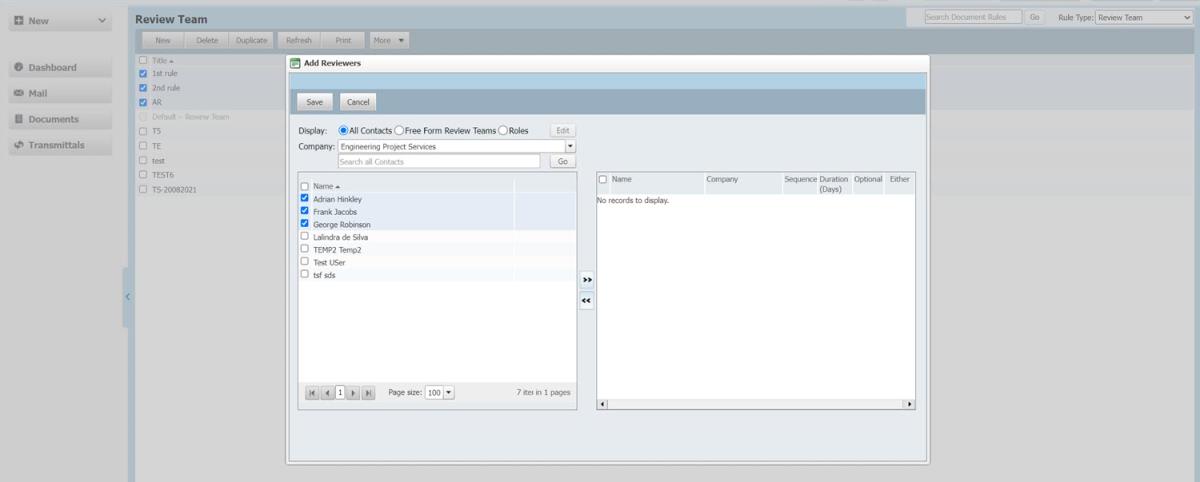Cancel the Add Reviewers dialog
The width and height of the screenshot is (1200, 482).
[x=358, y=102]
